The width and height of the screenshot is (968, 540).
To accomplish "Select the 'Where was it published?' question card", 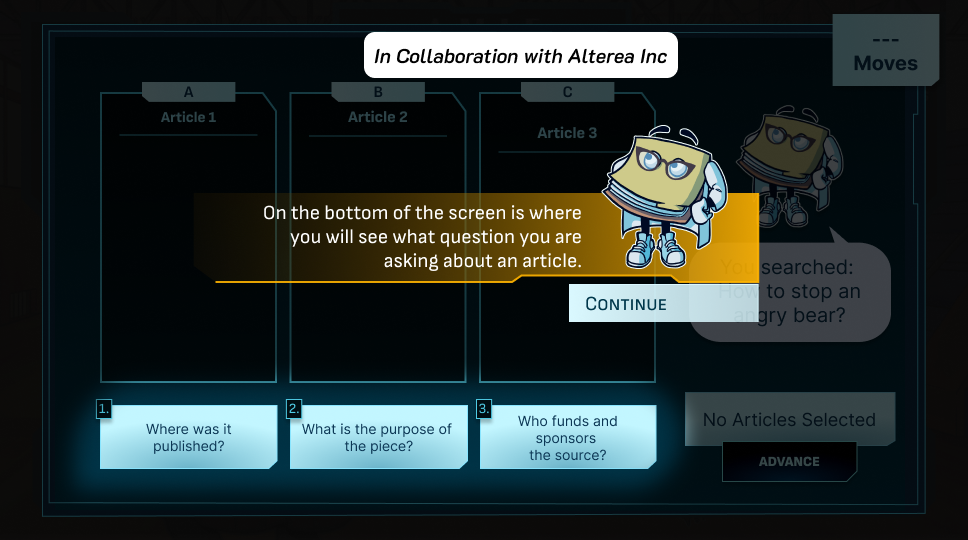I will tap(188, 438).
